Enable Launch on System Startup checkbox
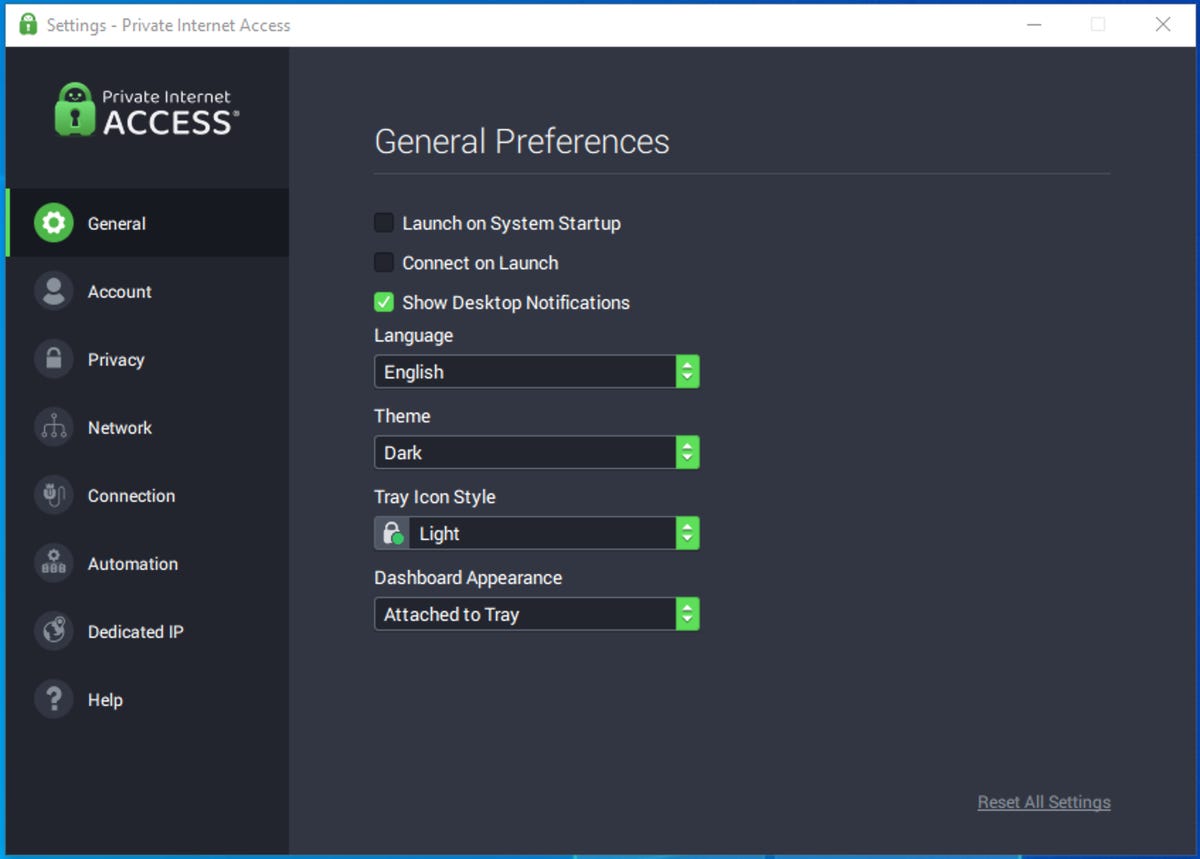 (384, 223)
